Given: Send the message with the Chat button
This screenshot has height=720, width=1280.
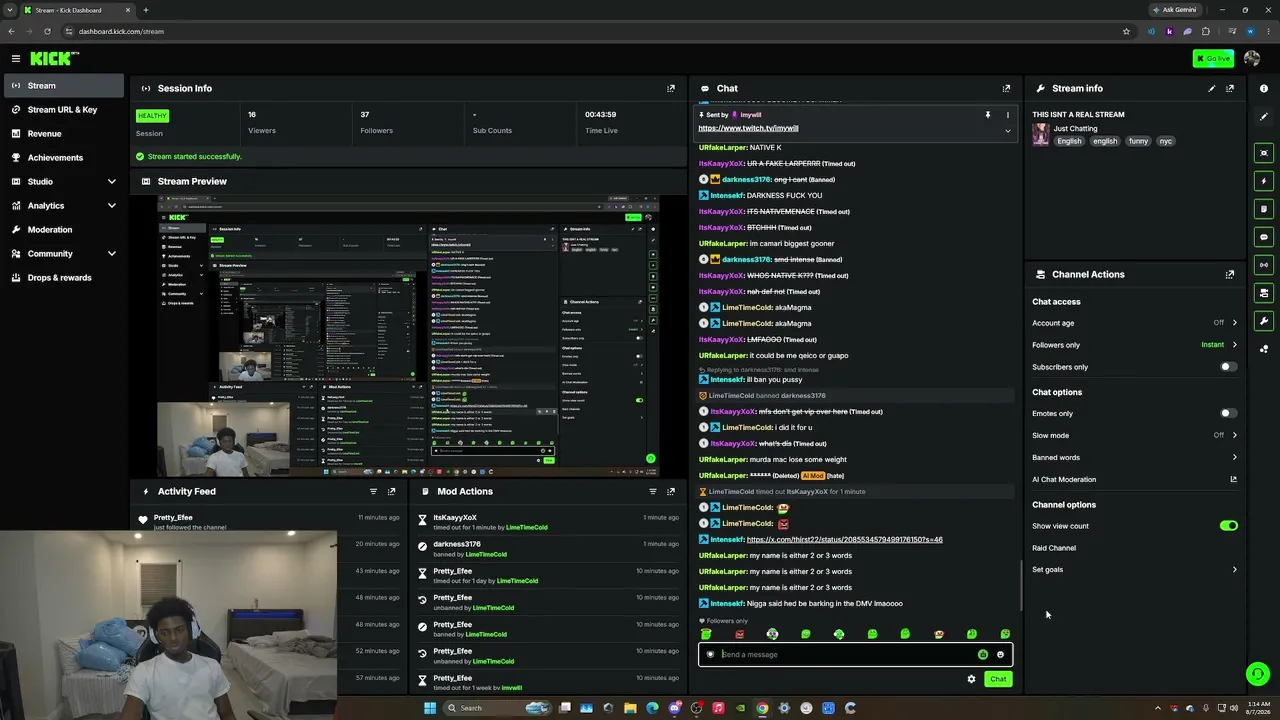Looking at the screenshot, I should coord(998,679).
